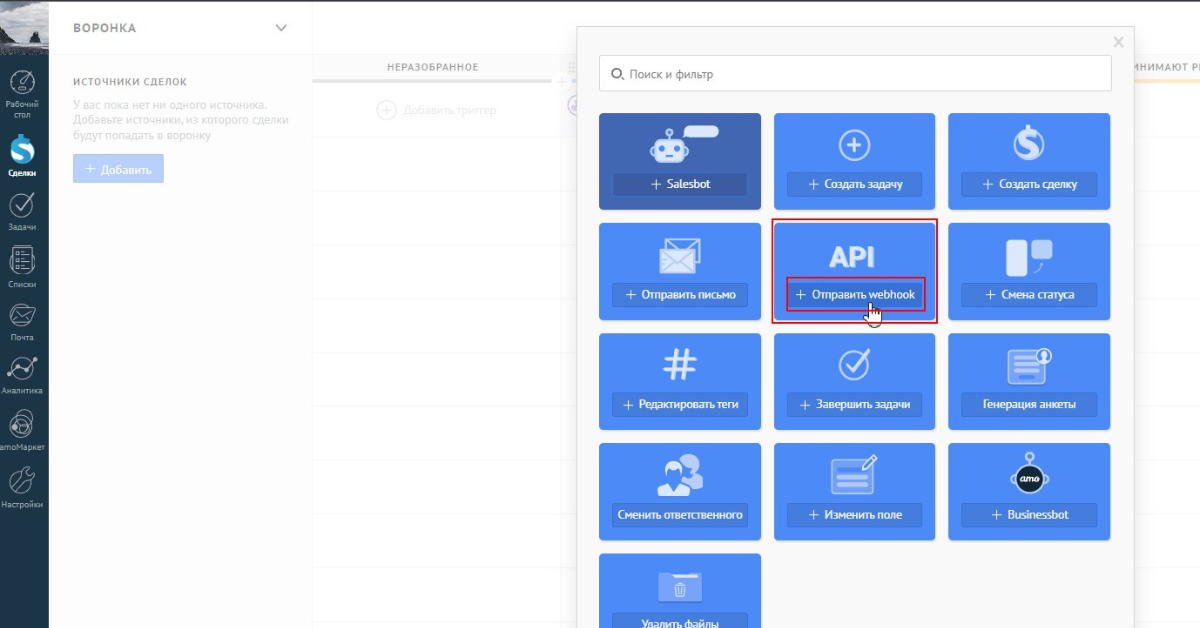
Task: Choose the Отправить webhook API action
Action: pyautogui.click(x=854, y=293)
